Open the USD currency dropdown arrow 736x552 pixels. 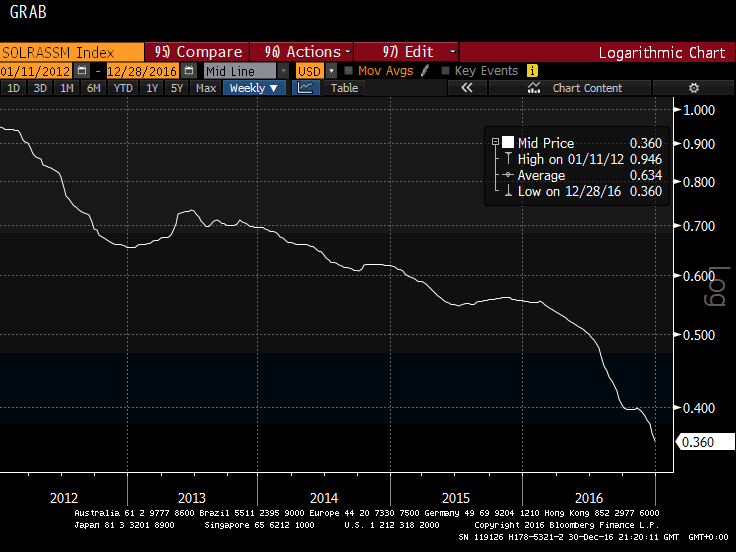[x=331, y=71]
